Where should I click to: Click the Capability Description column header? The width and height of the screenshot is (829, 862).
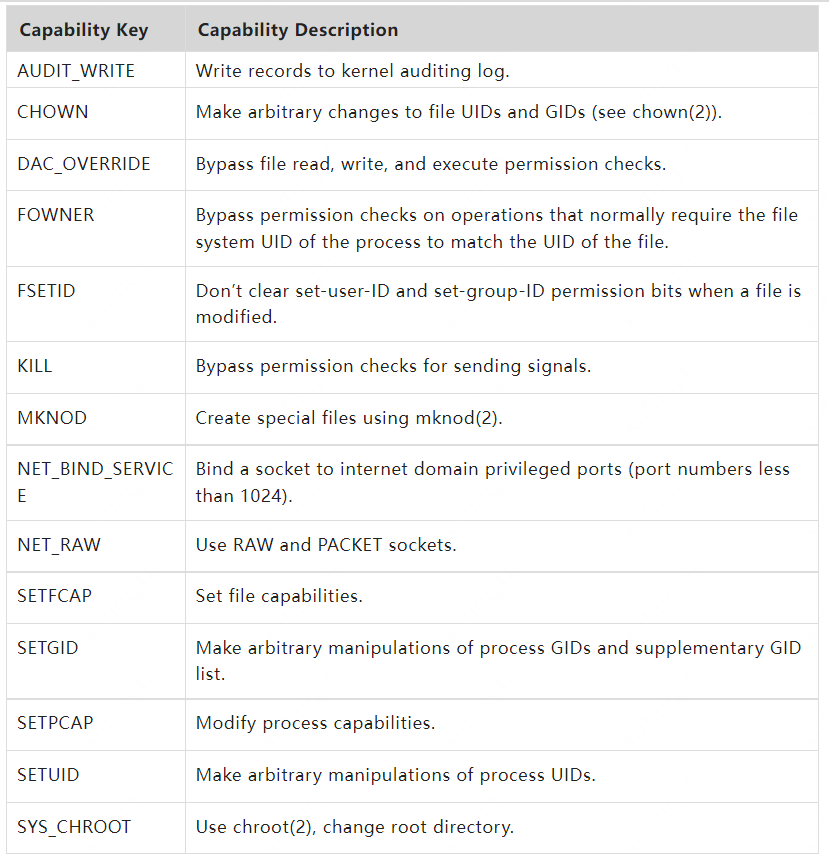297,30
